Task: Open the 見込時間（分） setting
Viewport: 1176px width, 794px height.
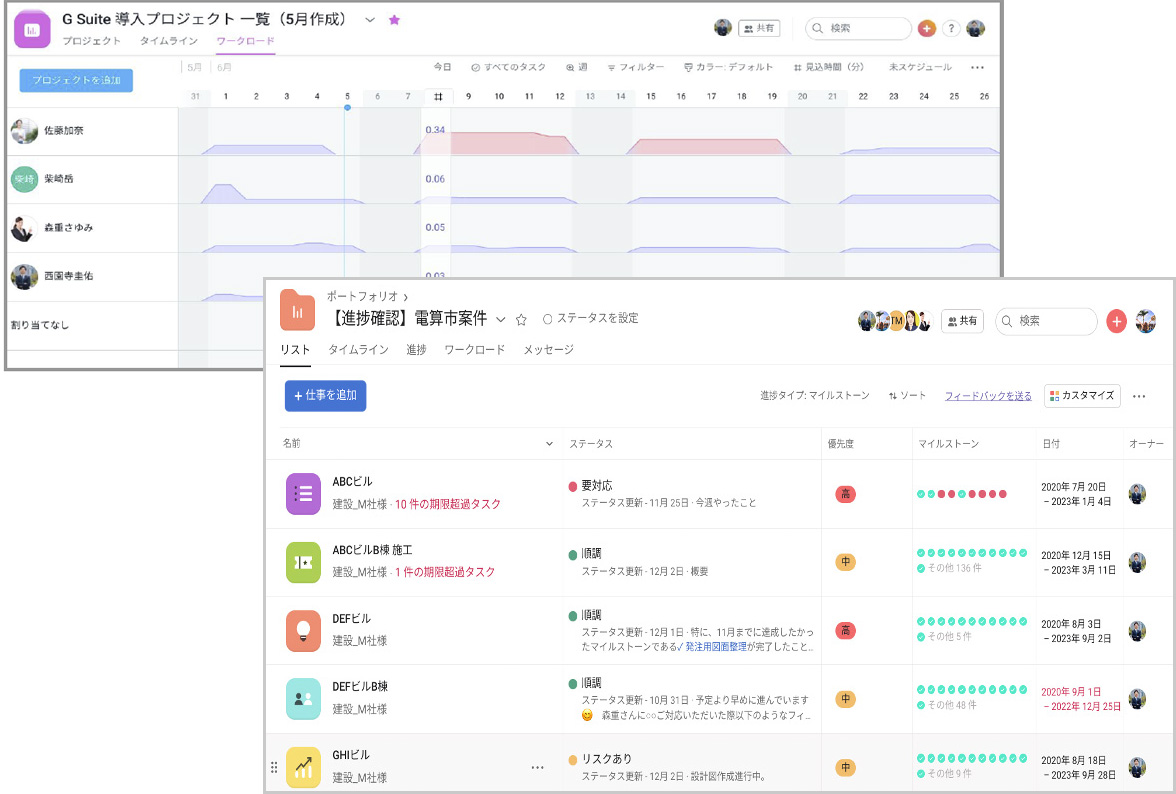Action: pyautogui.click(x=829, y=67)
